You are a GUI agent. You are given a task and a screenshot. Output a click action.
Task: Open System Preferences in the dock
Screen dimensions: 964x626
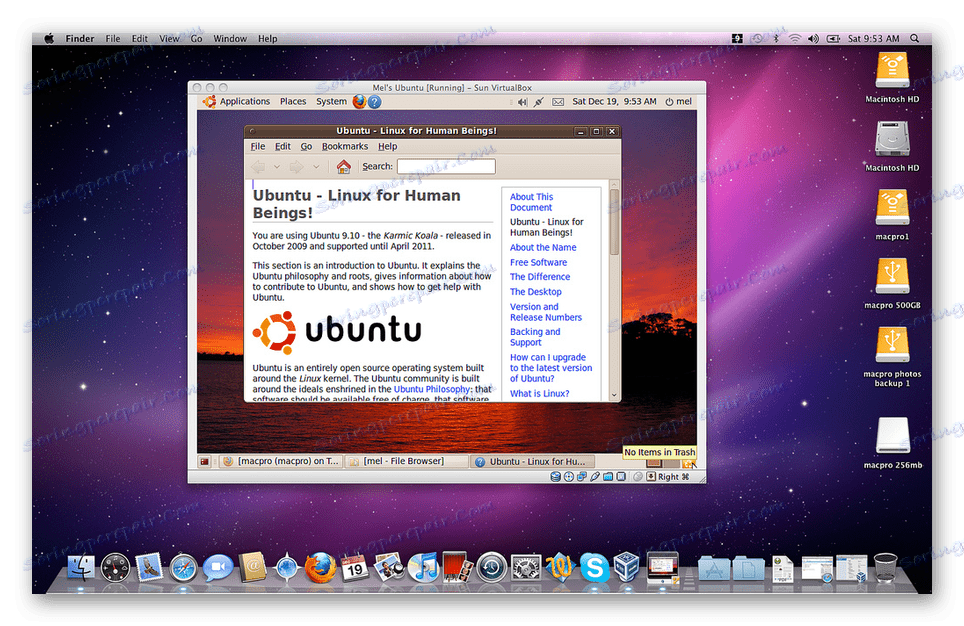526,567
